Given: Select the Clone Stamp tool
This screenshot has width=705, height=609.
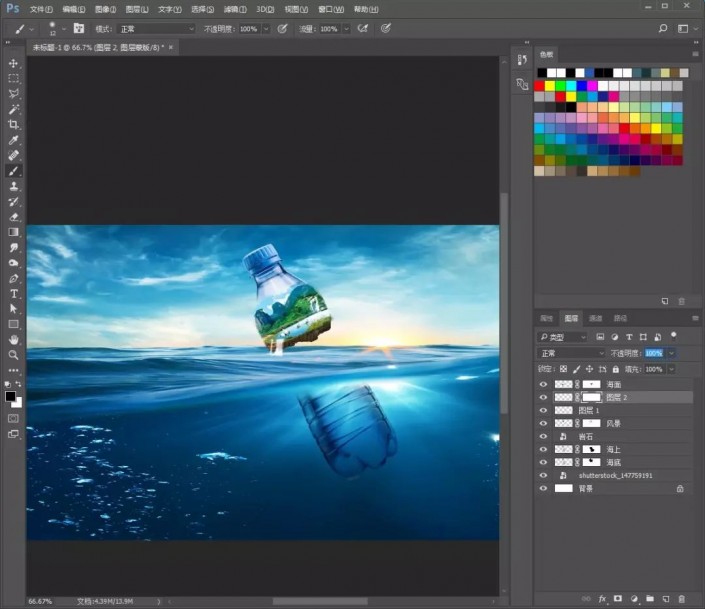Looking at the screenshot, I should coord(13,186).
